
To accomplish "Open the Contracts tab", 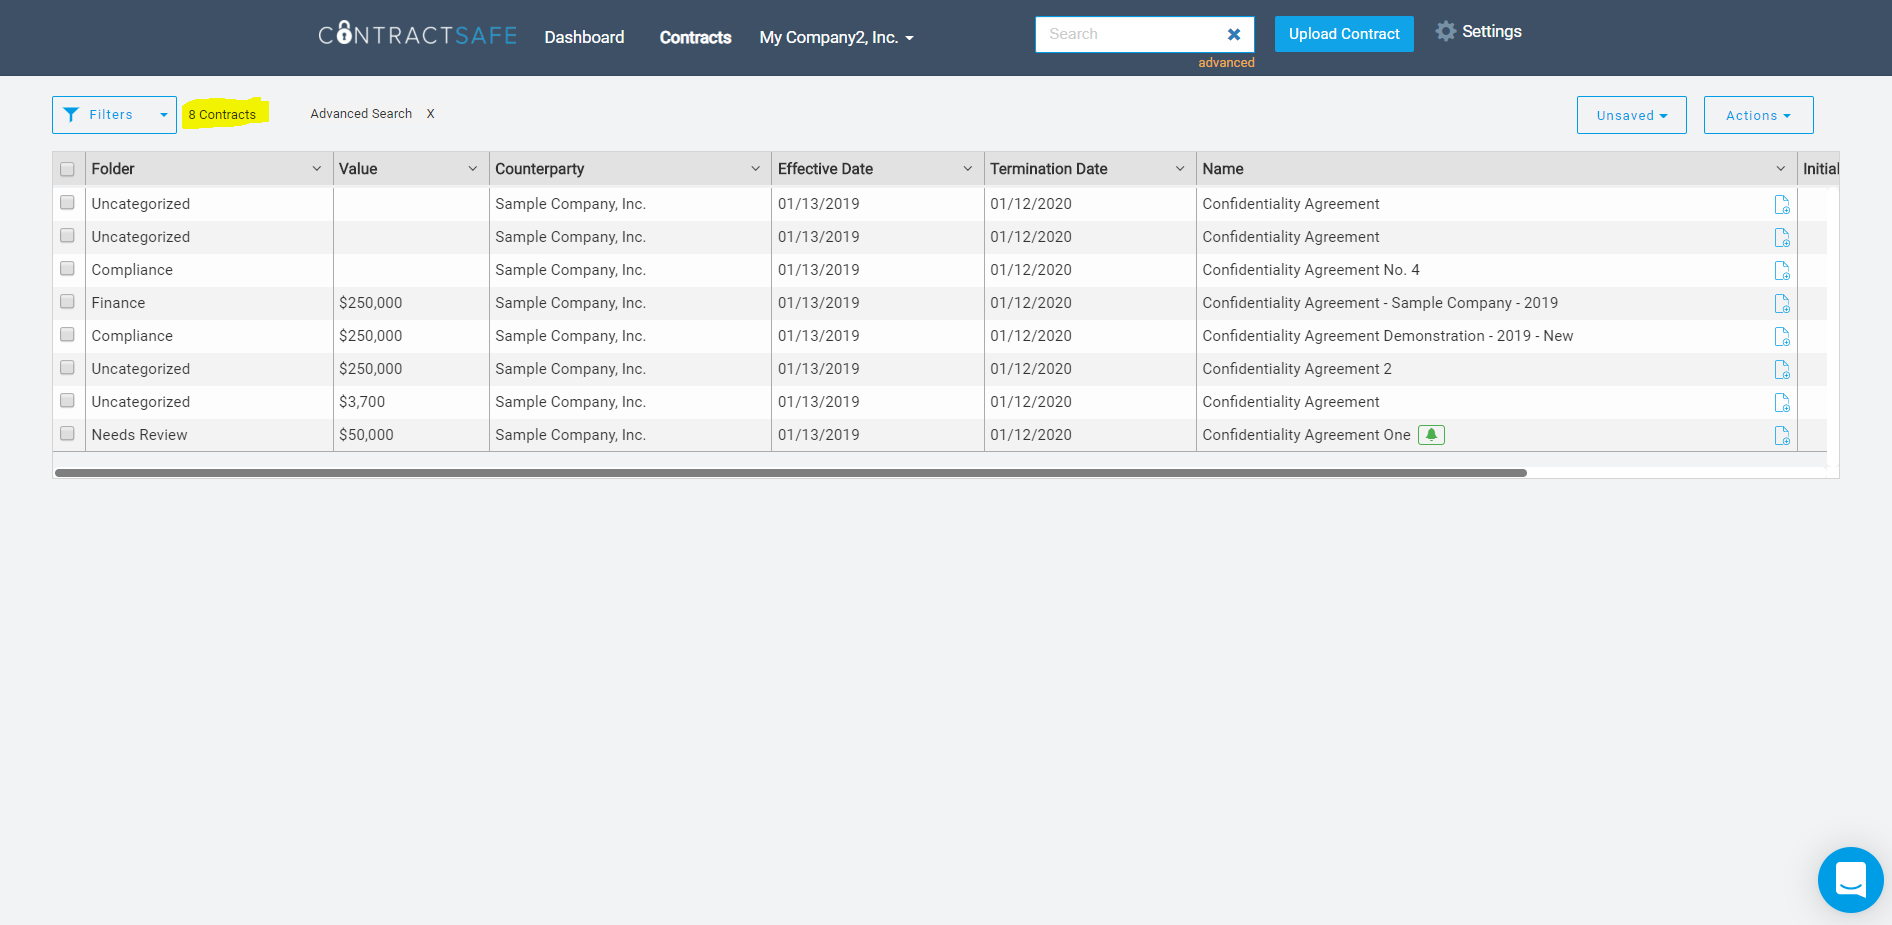I will click(x=695, y=38).
